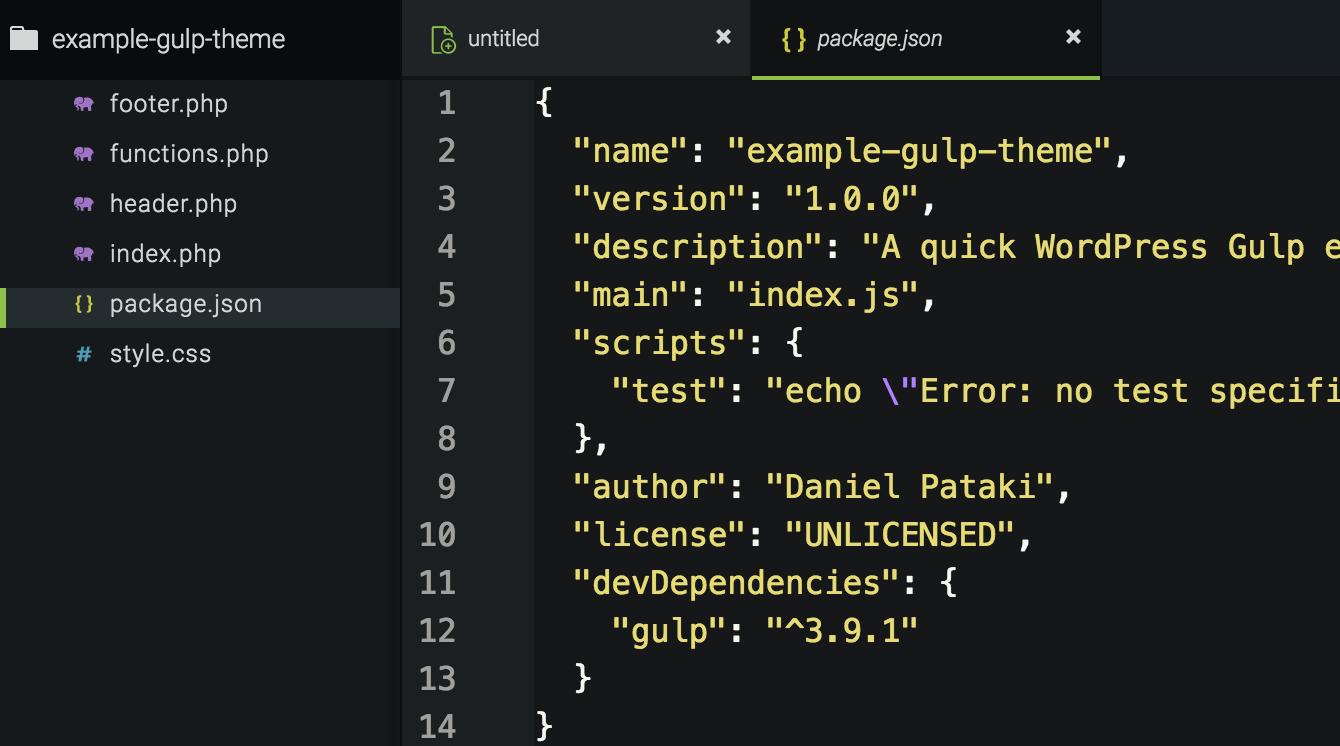Screen dimensions: 1340x746
Task: Click the folder icon next to example-gulp-theme
Action: point(24,38)
